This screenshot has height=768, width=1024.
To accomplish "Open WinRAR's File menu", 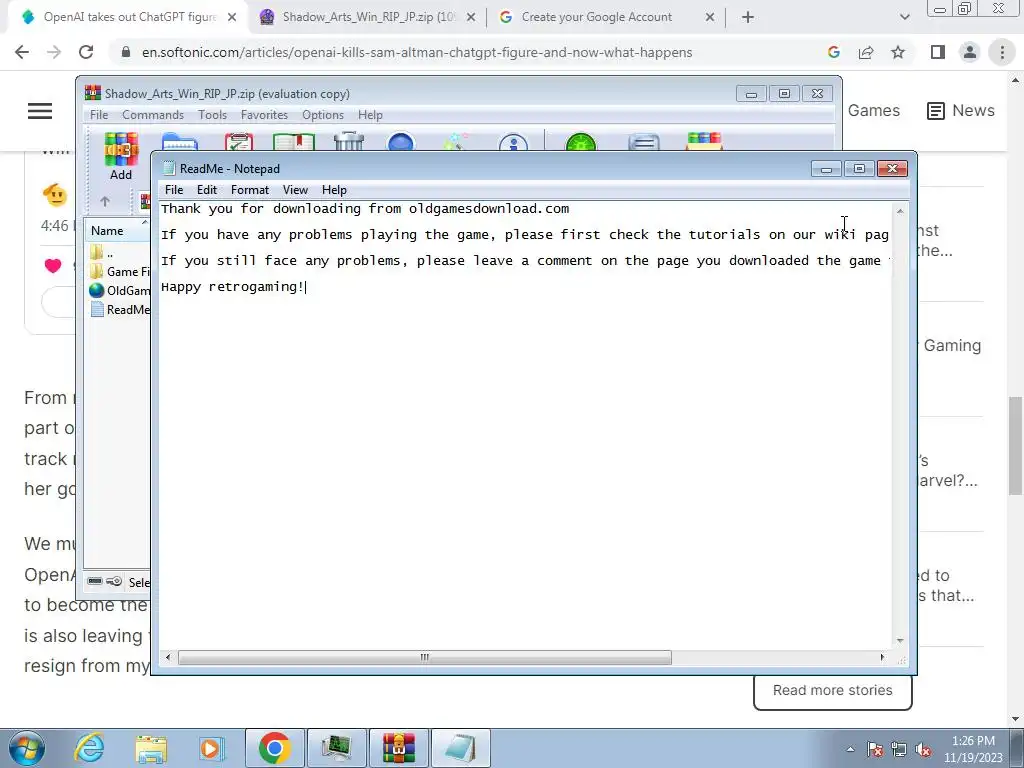I will tap(99, 115).
